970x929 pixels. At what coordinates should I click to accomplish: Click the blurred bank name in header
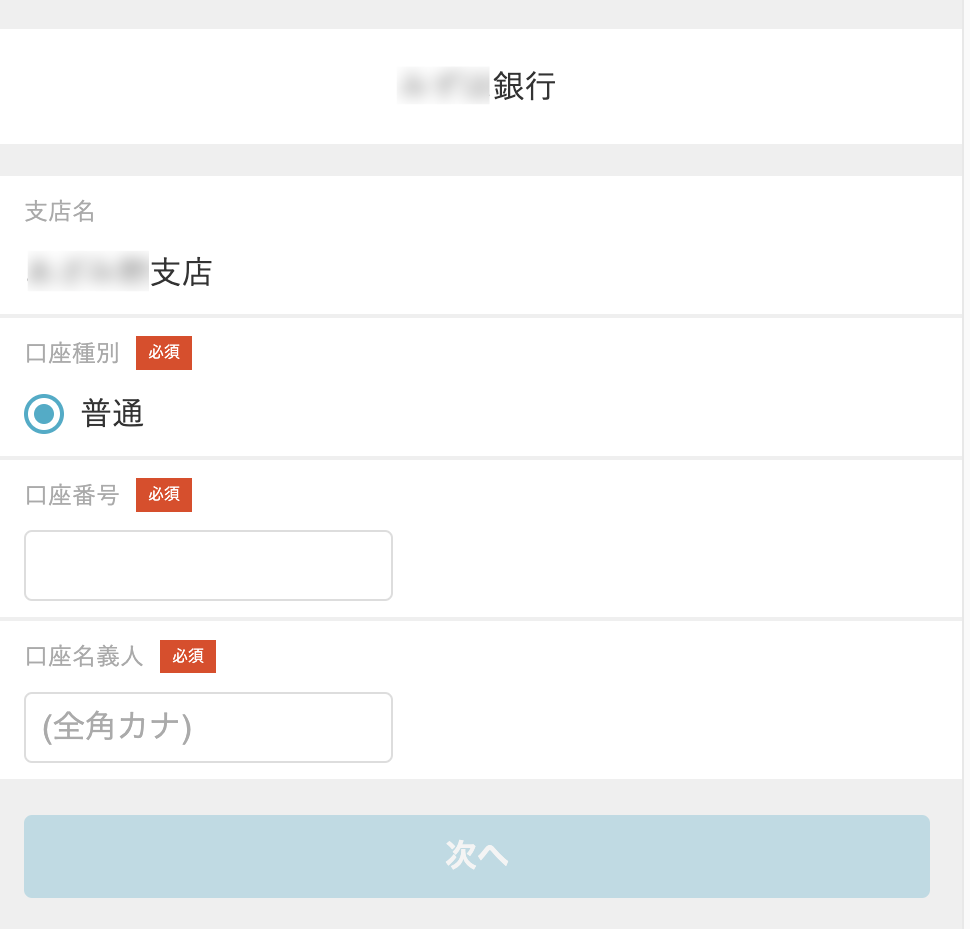(444, 86)
